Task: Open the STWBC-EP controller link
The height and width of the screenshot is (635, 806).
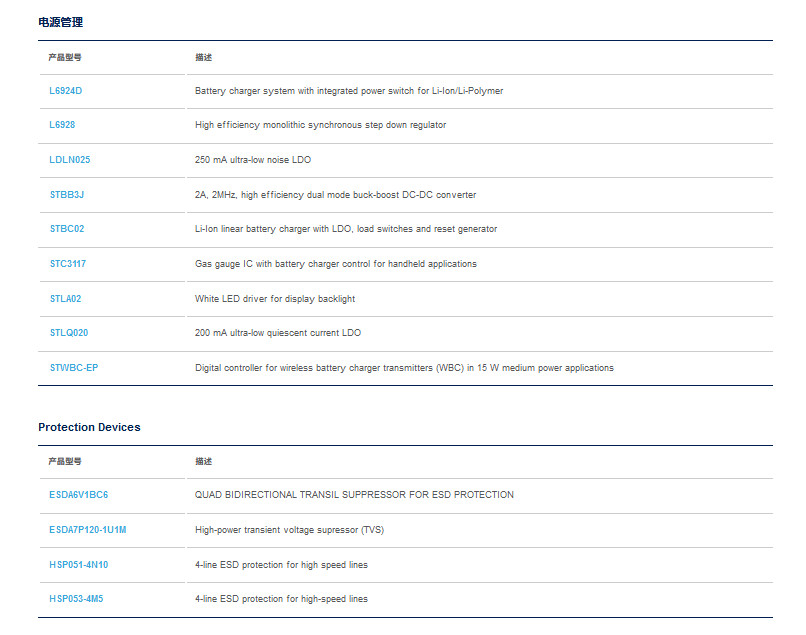Action: click(x=74, y=368)
